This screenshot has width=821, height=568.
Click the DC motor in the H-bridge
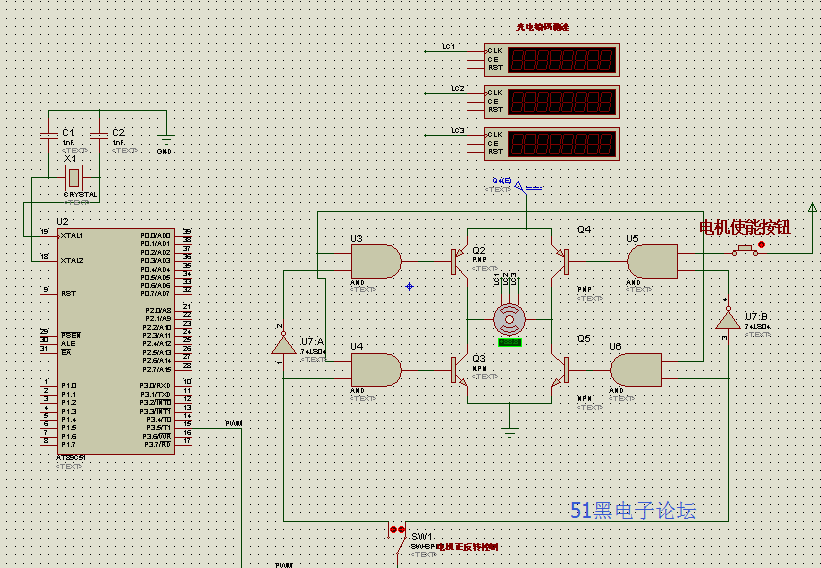tap(509, 319)
